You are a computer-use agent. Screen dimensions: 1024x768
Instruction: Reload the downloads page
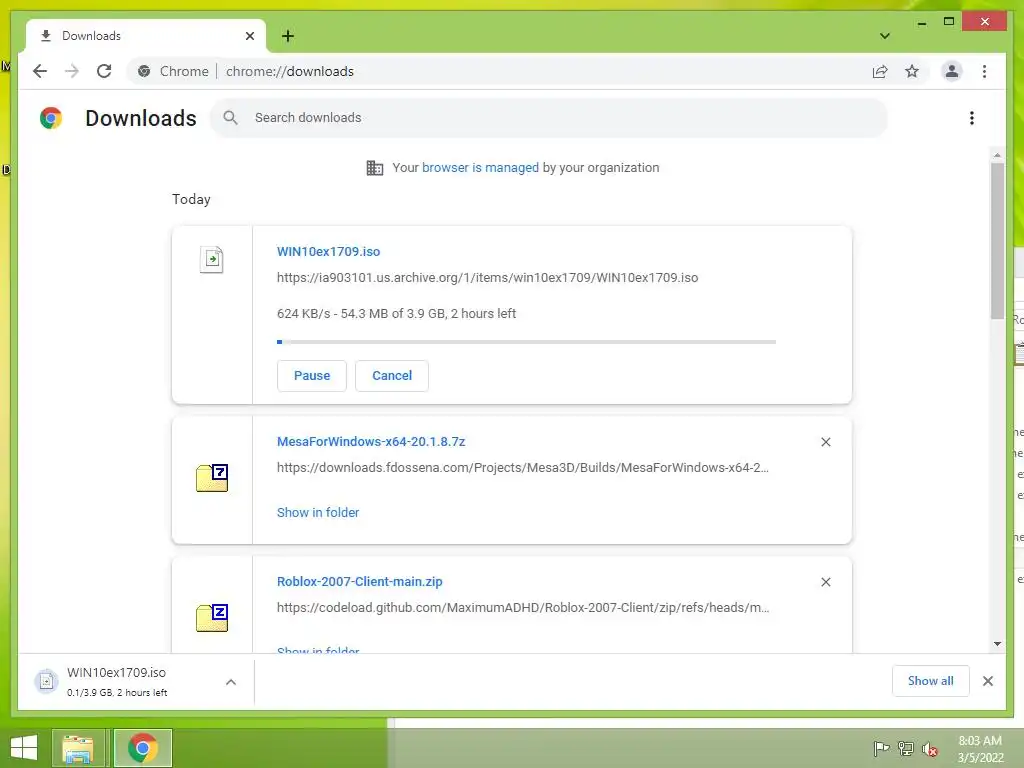click(x=104, y=71)
